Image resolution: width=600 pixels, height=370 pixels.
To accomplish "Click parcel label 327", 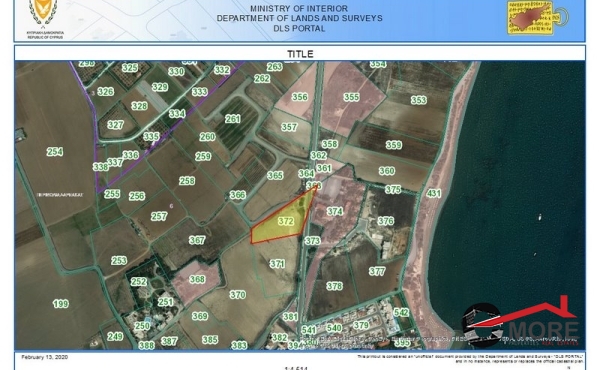I will click(116, 125).
